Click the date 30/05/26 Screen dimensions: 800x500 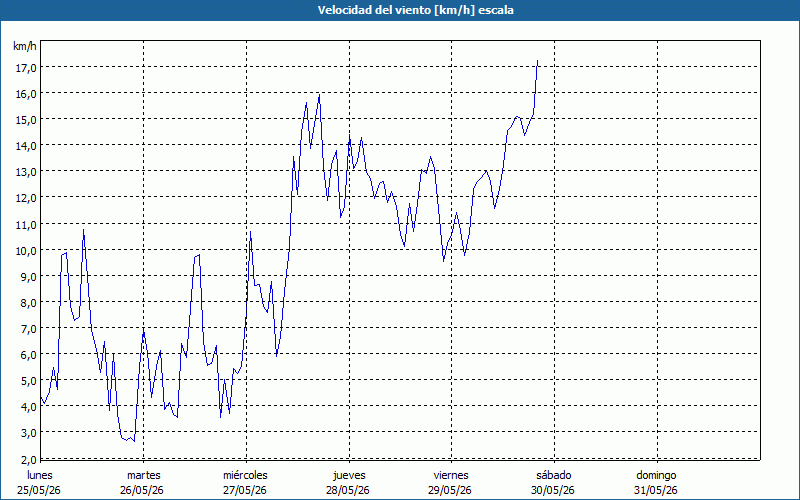coord(553,490)
